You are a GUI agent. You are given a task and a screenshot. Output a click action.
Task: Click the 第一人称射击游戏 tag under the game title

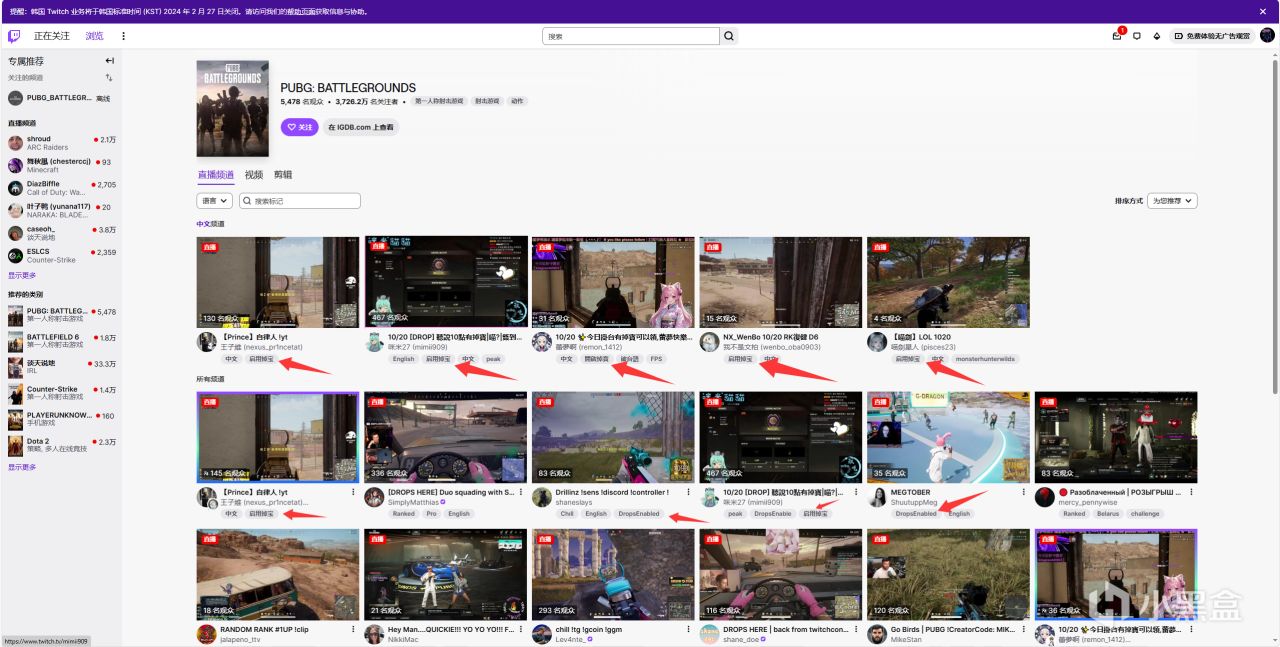click(x=439, y=101)
